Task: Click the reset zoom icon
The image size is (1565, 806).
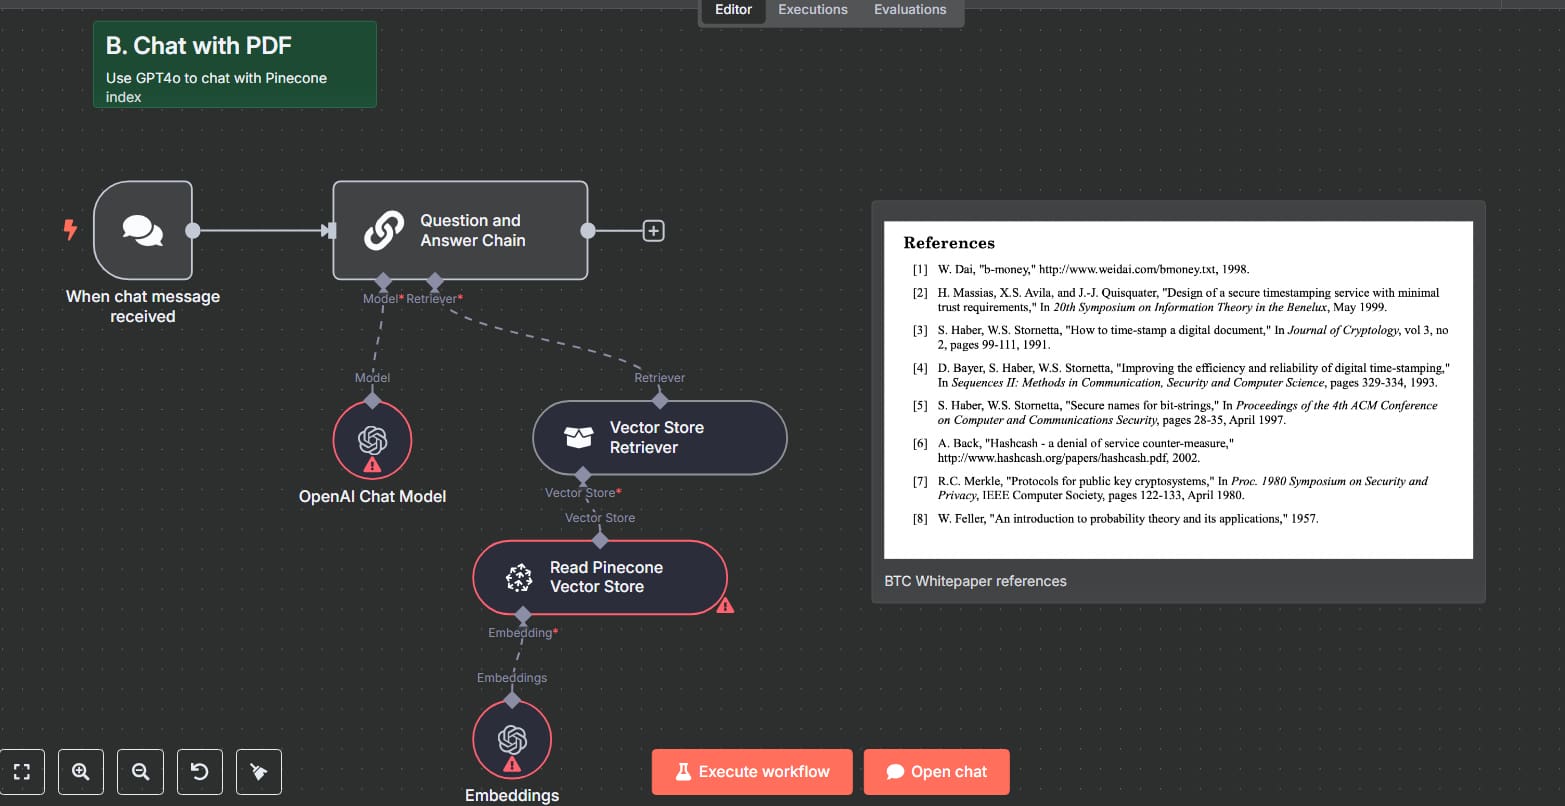Action: 199,771
